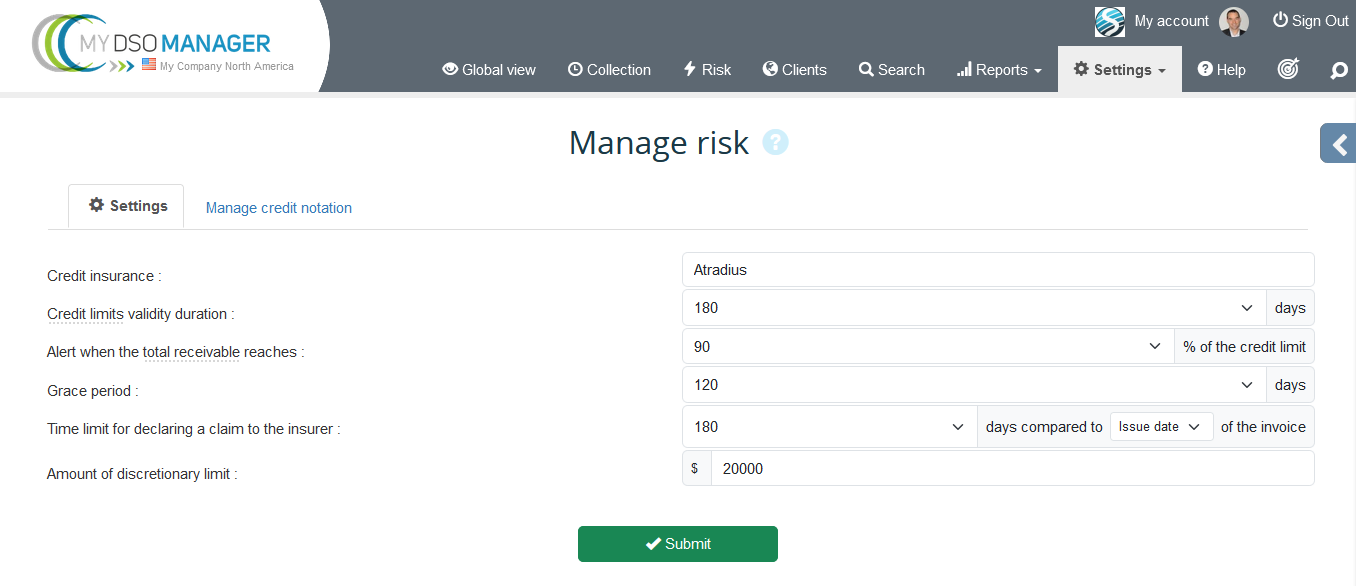Image resolution: width=1356 pixels, height=586 pixels.
Task: Click the Submit button
Action: pos(678,544)
